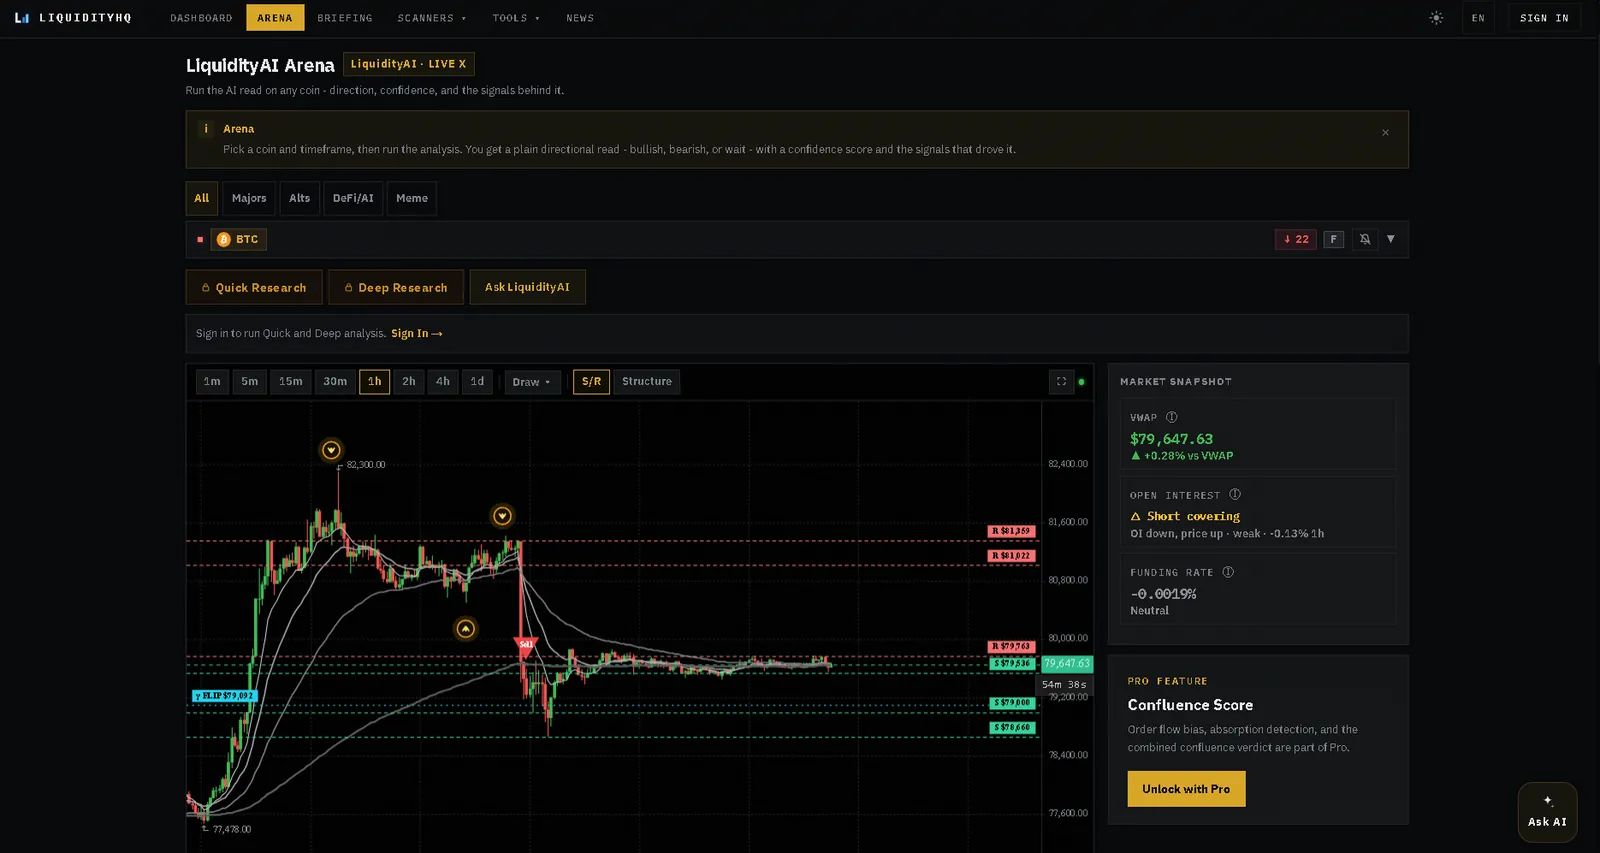Open the News nav item
This screenshot has height=853, width=1600.
(x=580, y=18)
